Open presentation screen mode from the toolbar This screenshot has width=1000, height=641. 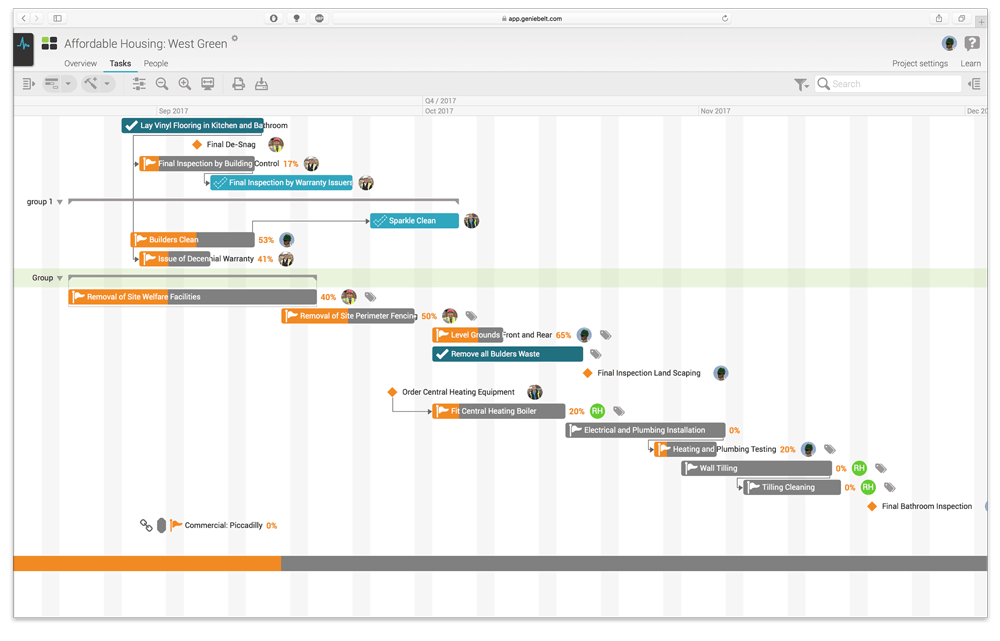click(x=208, y=83)
